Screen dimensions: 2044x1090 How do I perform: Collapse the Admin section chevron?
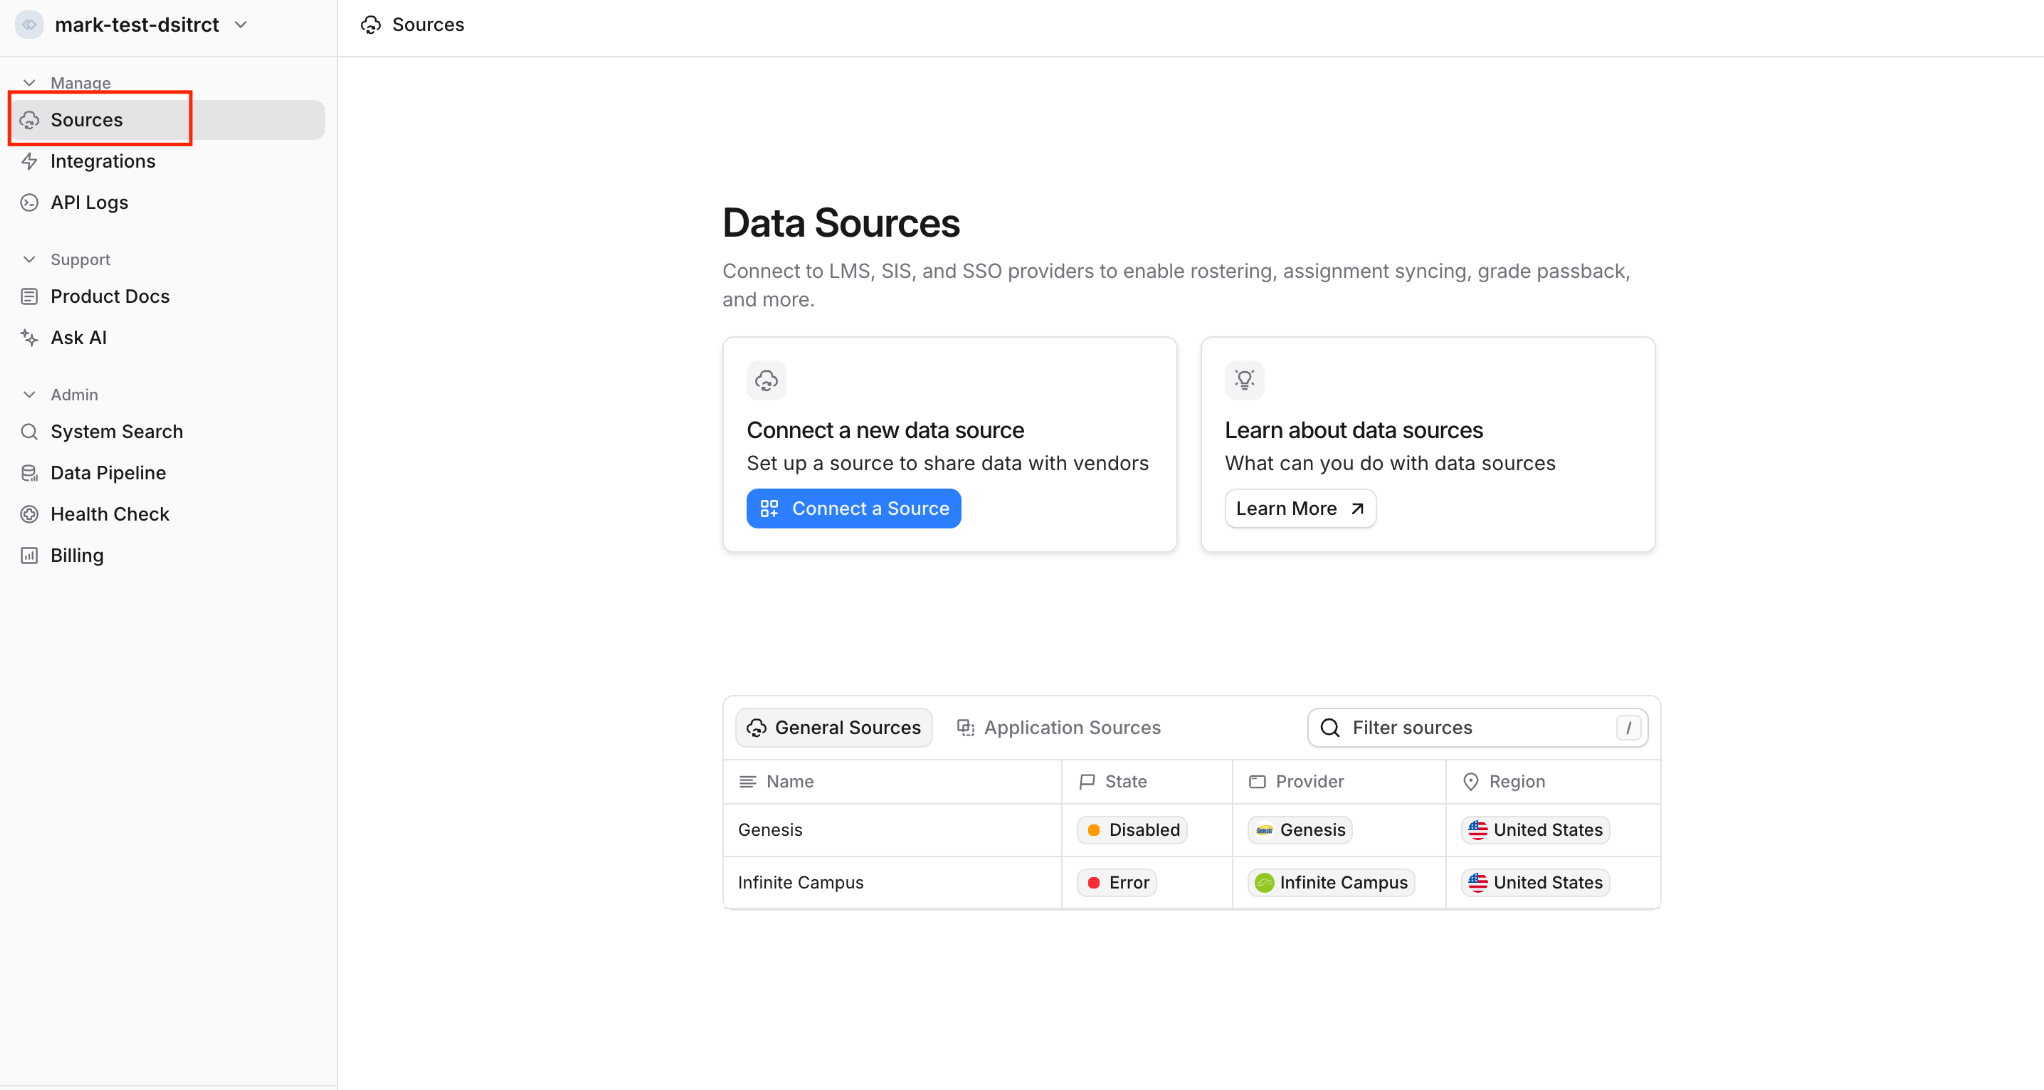(29, 394)
